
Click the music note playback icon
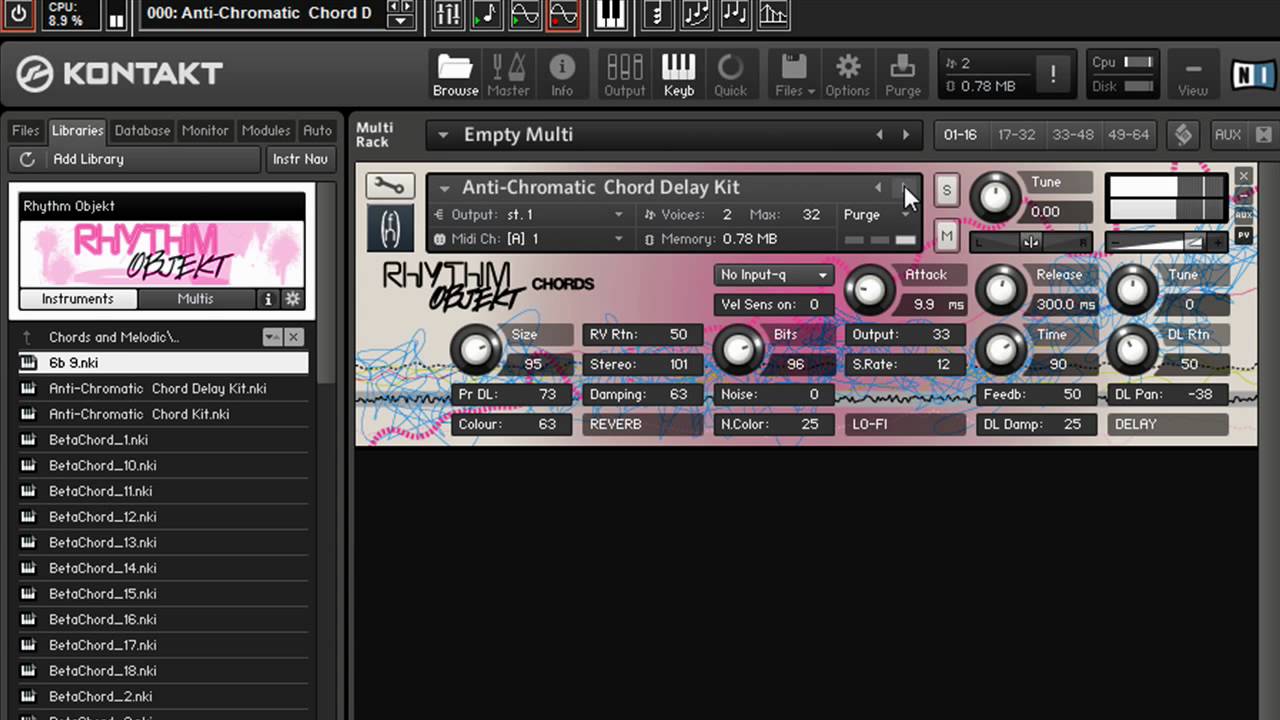[x=487, y=14]
